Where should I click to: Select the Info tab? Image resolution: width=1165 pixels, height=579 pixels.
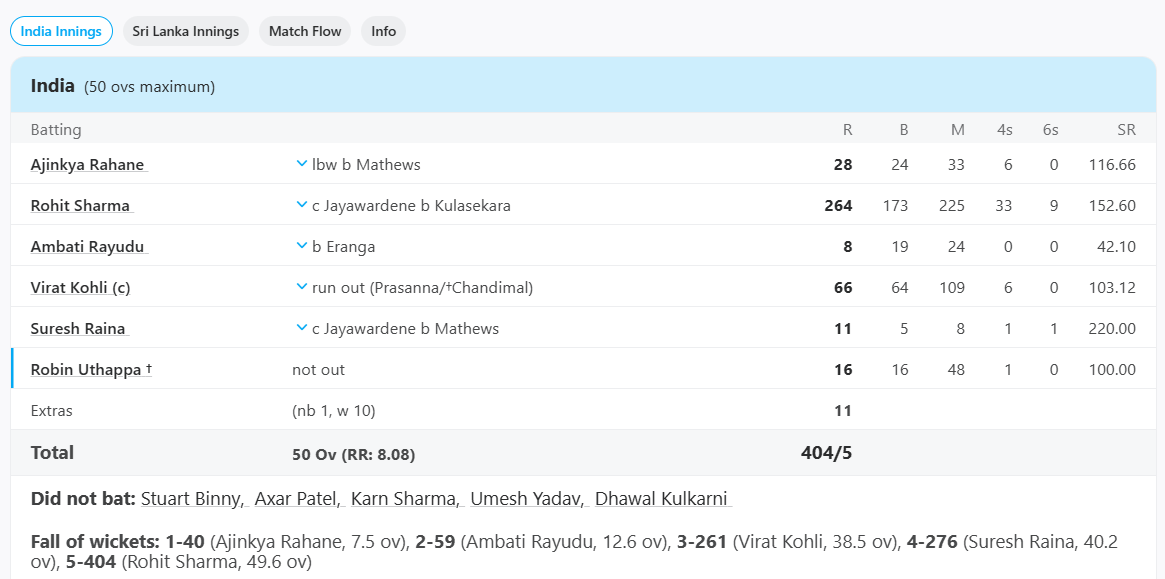[x=383, y=31]
